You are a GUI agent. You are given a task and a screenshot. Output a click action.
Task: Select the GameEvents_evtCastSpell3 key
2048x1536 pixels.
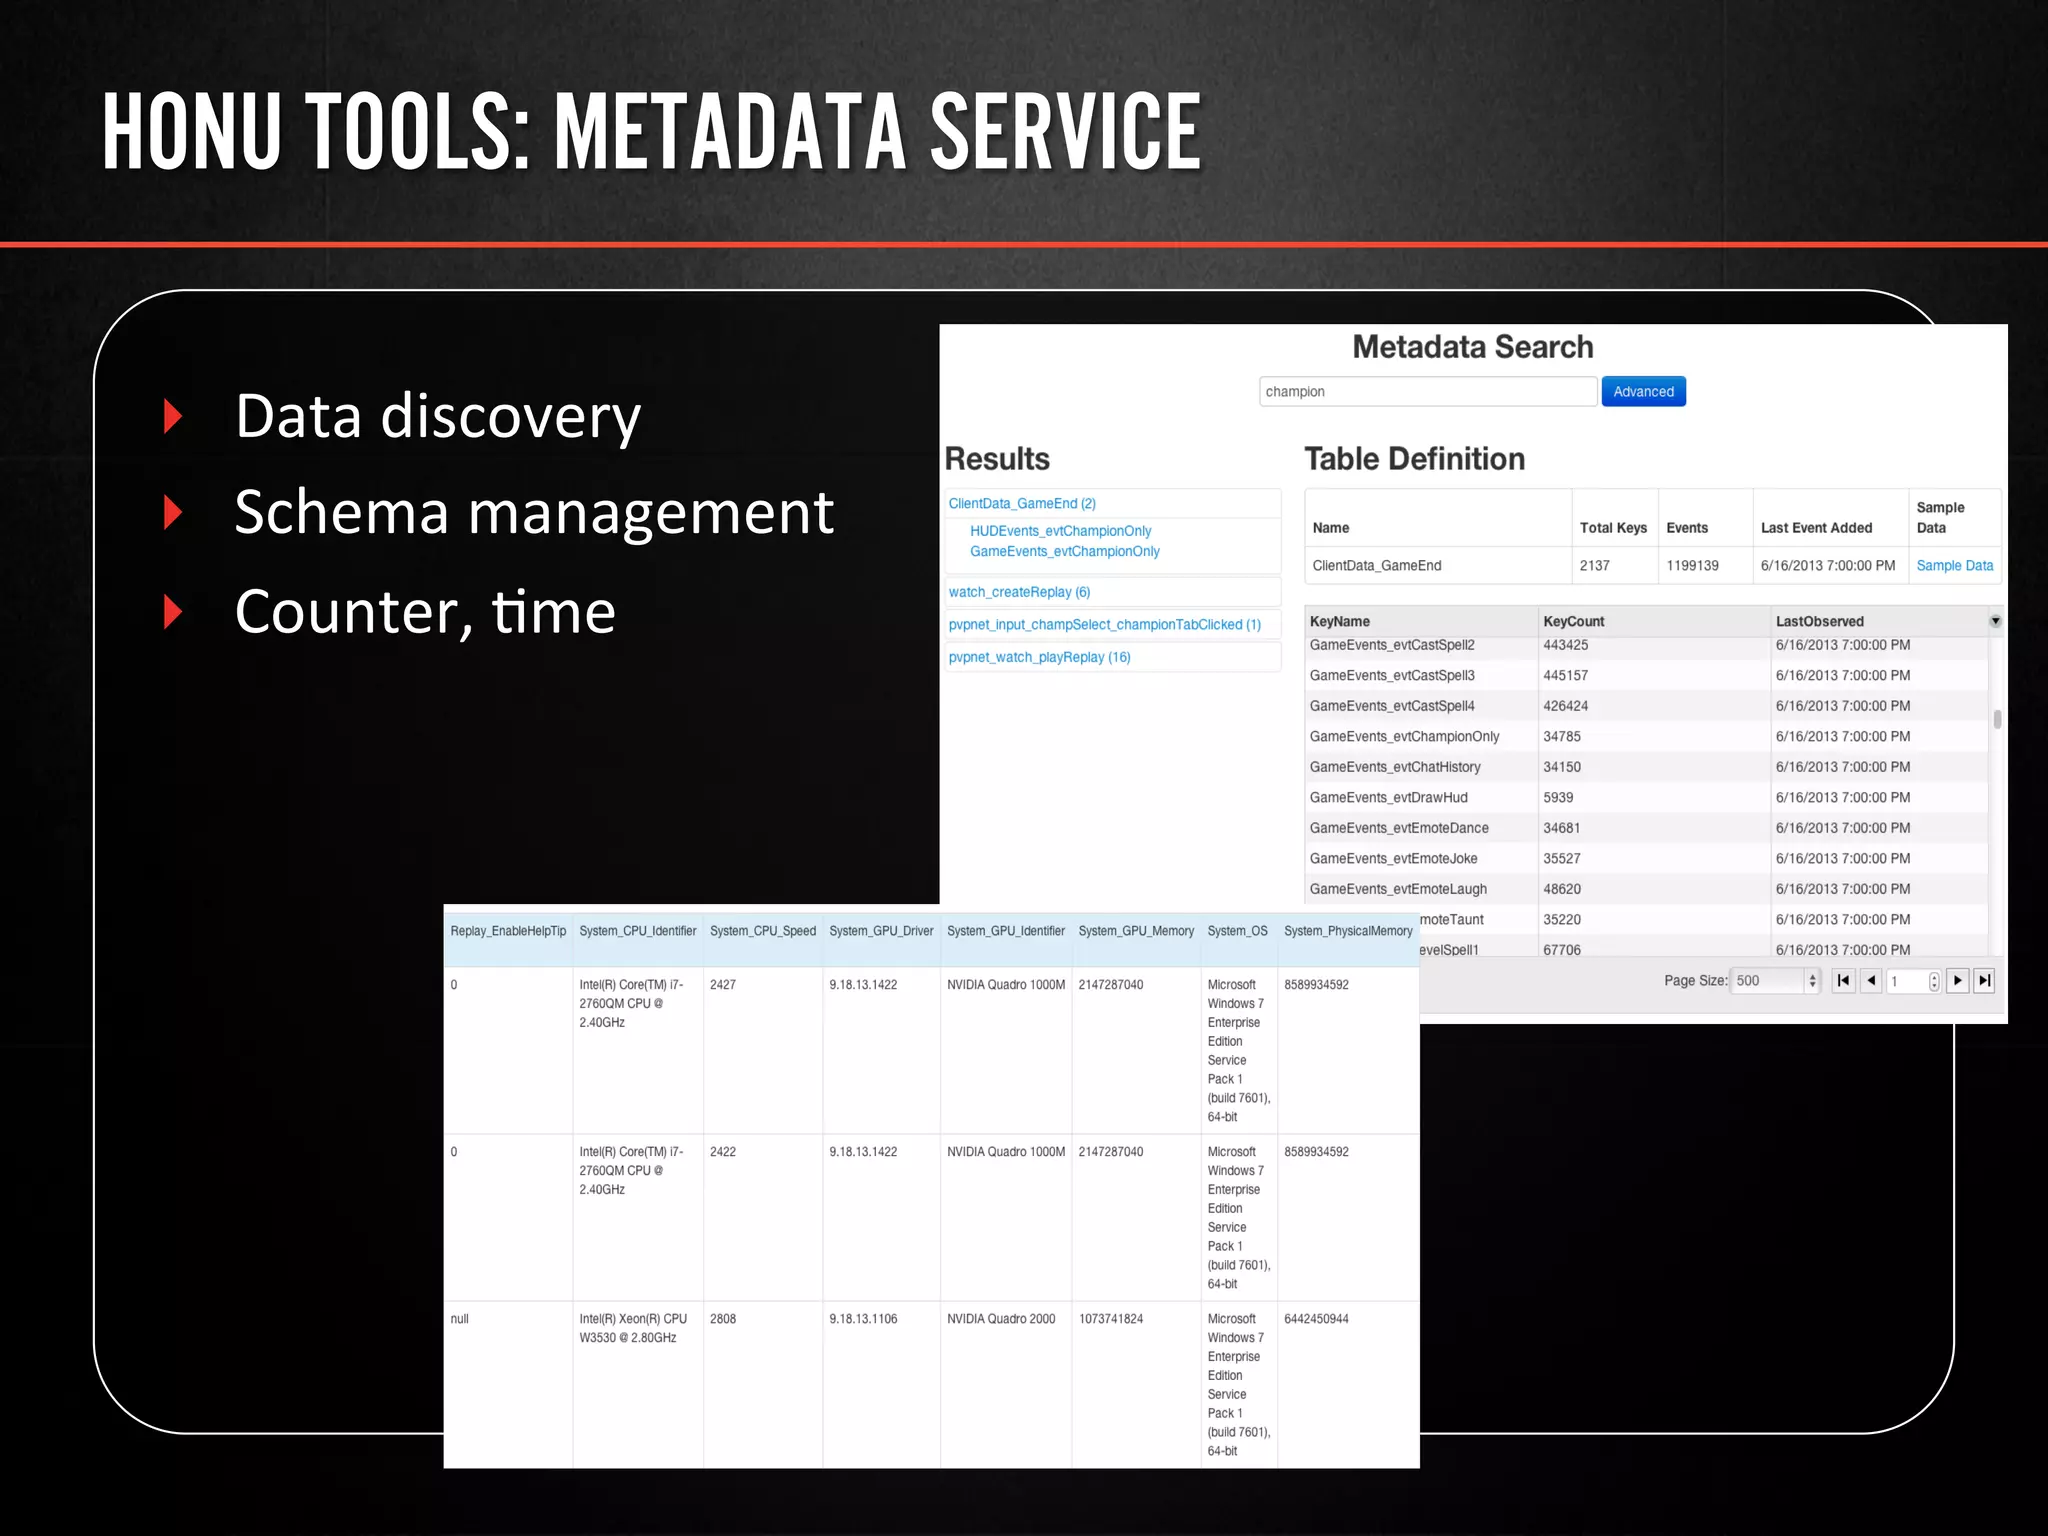[x=1391, y=676]
